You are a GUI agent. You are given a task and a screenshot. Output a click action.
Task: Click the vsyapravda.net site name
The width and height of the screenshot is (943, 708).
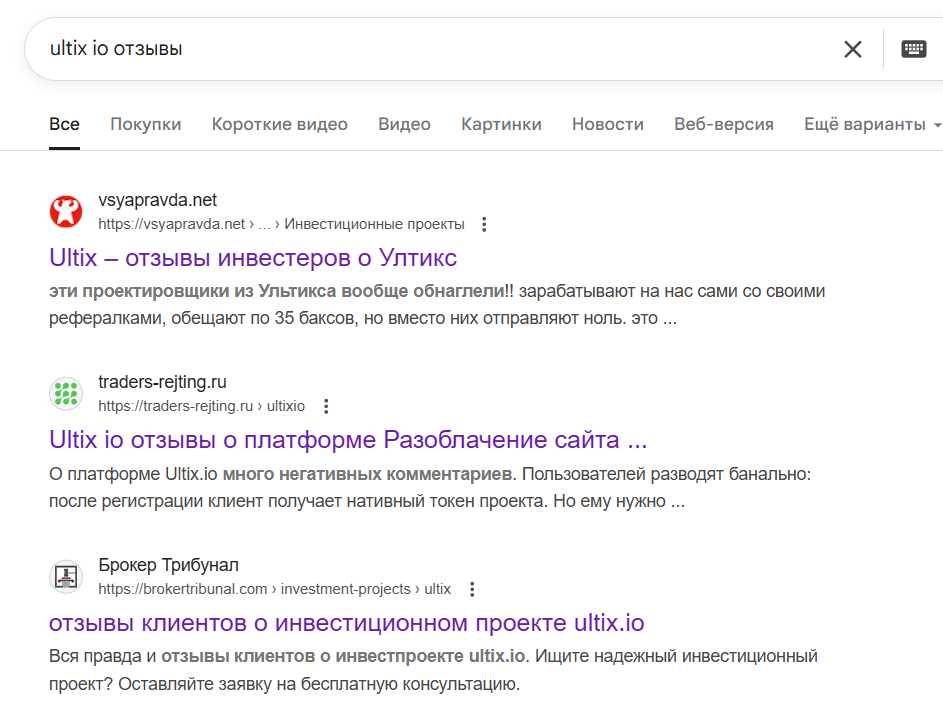pos(158,200)
